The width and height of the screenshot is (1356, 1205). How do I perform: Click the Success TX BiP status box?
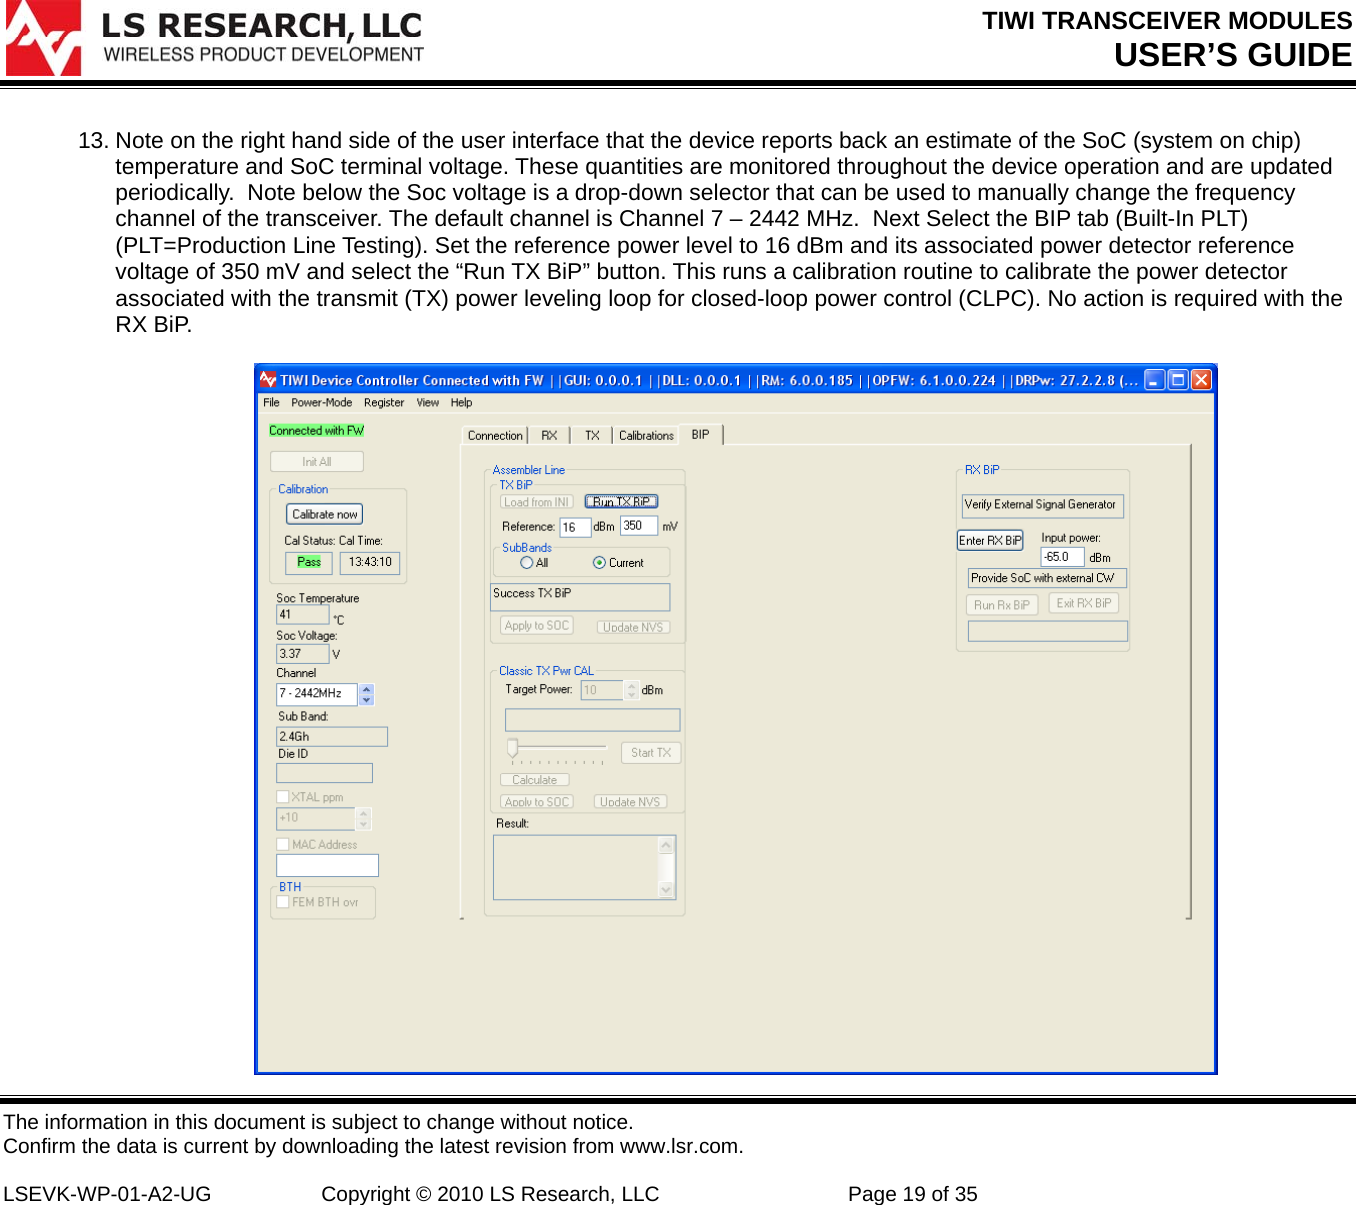(x=580, y=597)
